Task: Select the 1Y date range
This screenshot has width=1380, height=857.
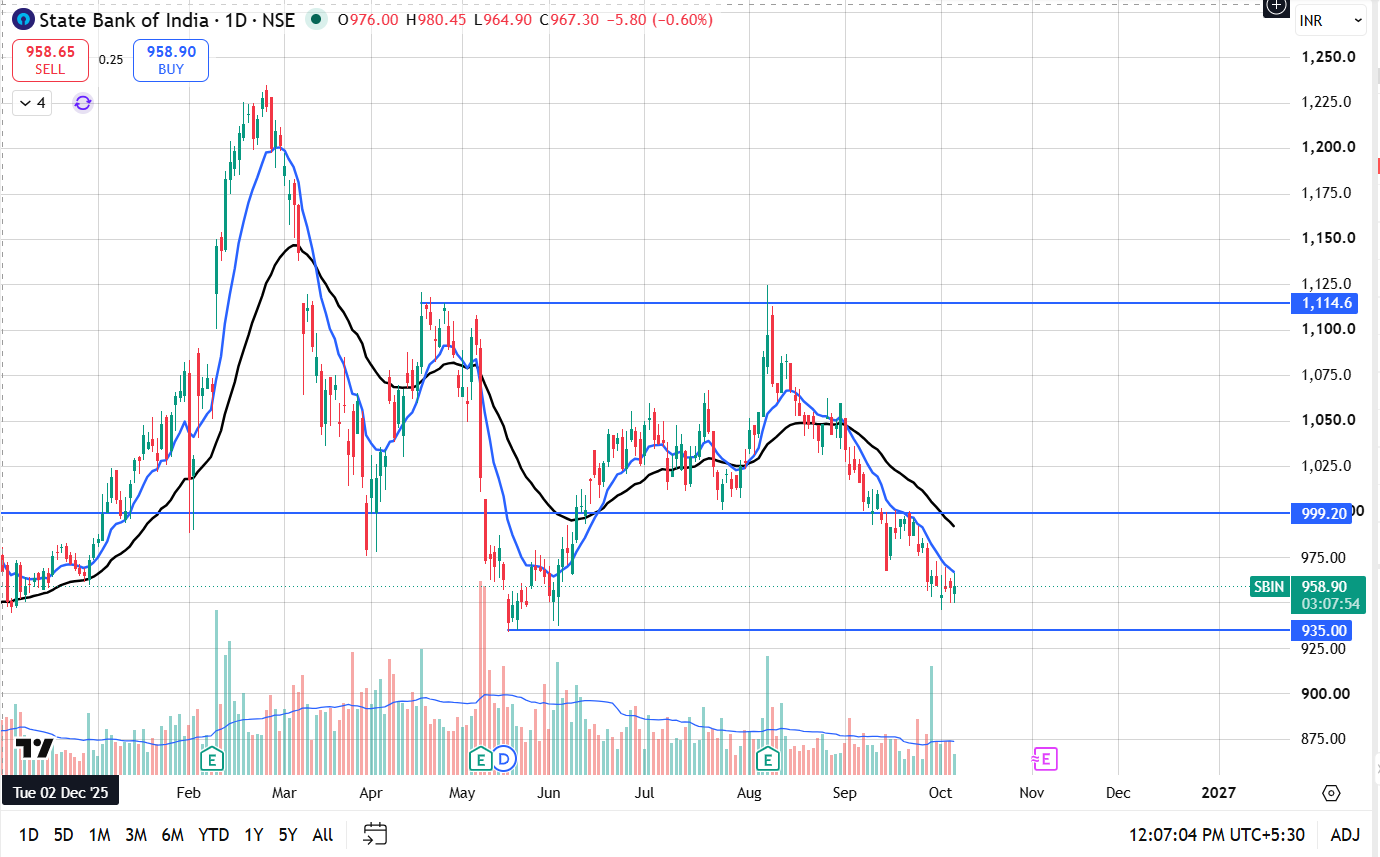Action: [254, 834]
